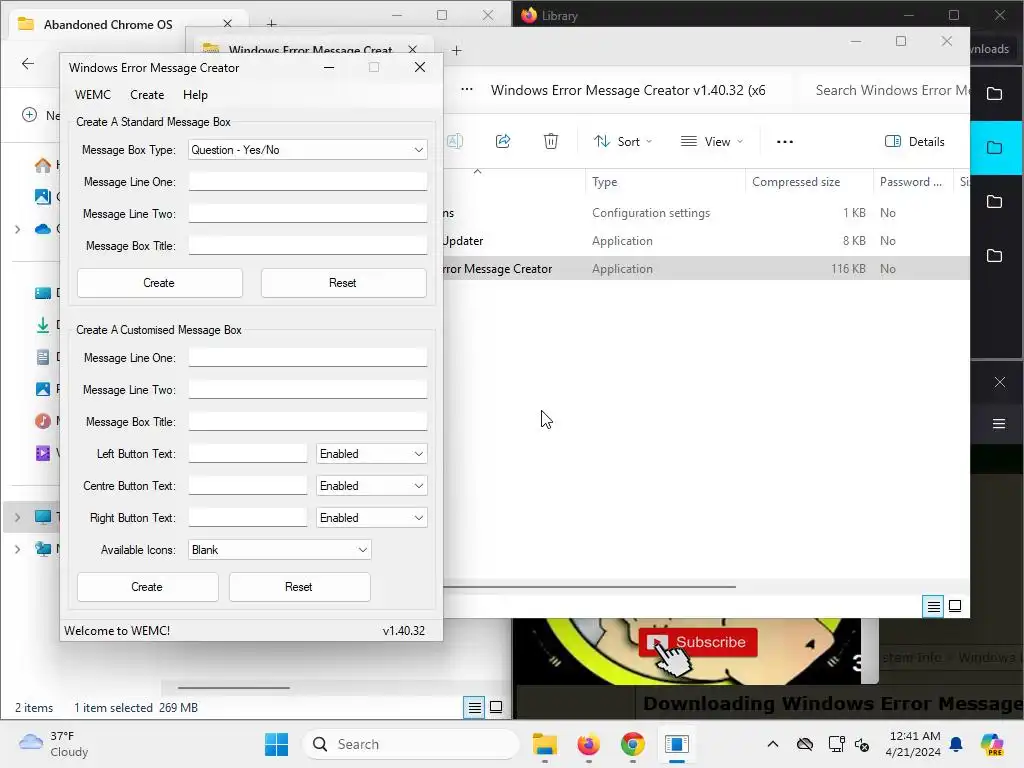Open the WEMC menu
Viewport: 1024px width, 768px height.
93,95
